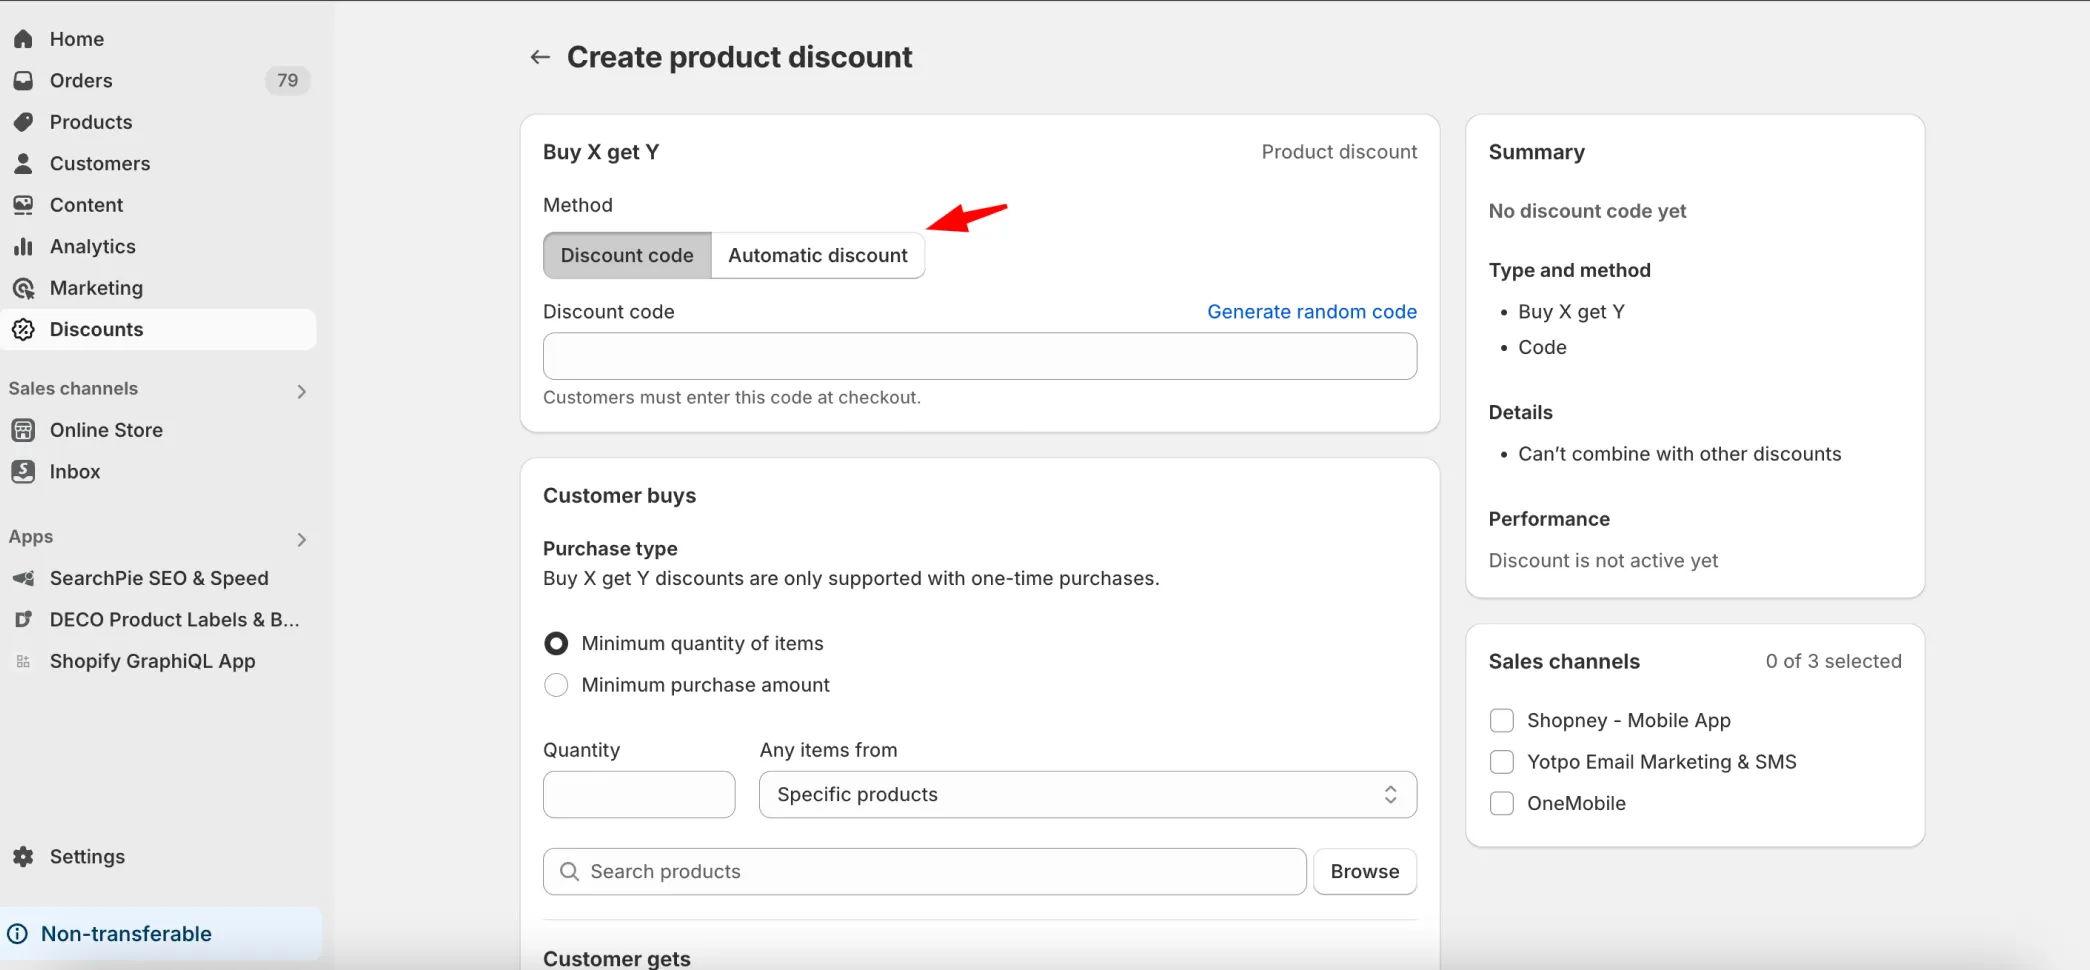Open Marketing in the sidebar
2090x970 pixels.
pos(158,288)
